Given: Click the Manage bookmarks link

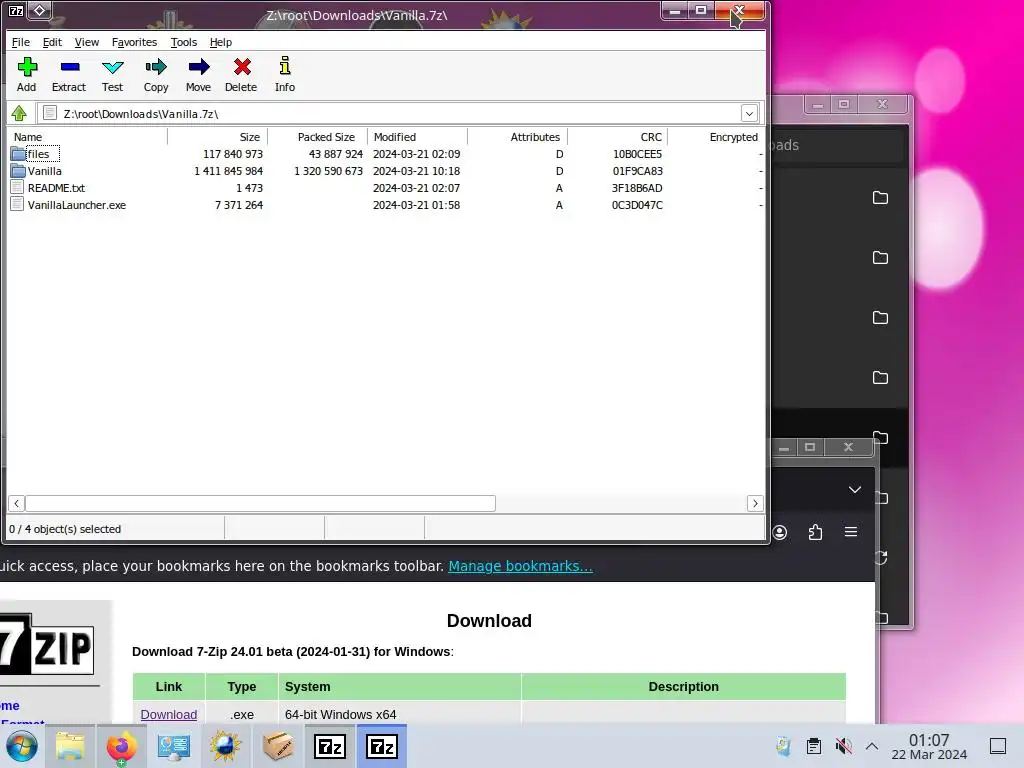Looking at the screenshot, I should click(520, 566).
